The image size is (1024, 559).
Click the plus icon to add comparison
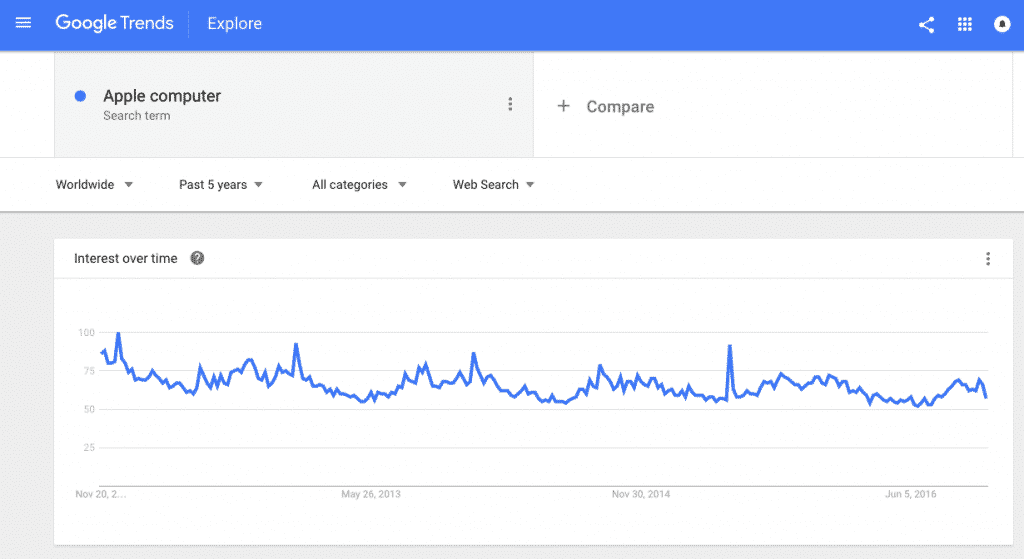564,106
